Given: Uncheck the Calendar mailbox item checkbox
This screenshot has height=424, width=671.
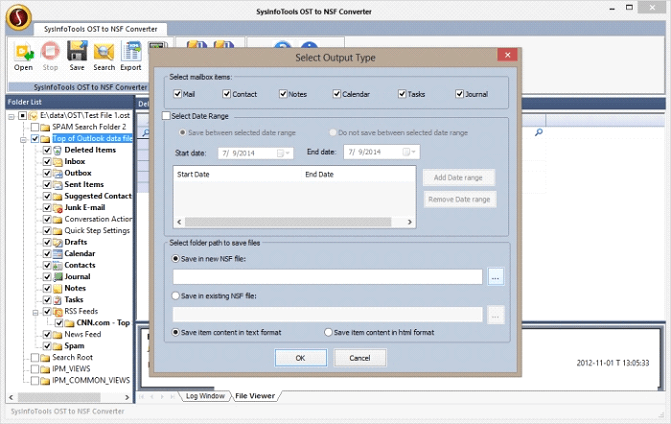Looking at the screenshot, I should point(337,94).
